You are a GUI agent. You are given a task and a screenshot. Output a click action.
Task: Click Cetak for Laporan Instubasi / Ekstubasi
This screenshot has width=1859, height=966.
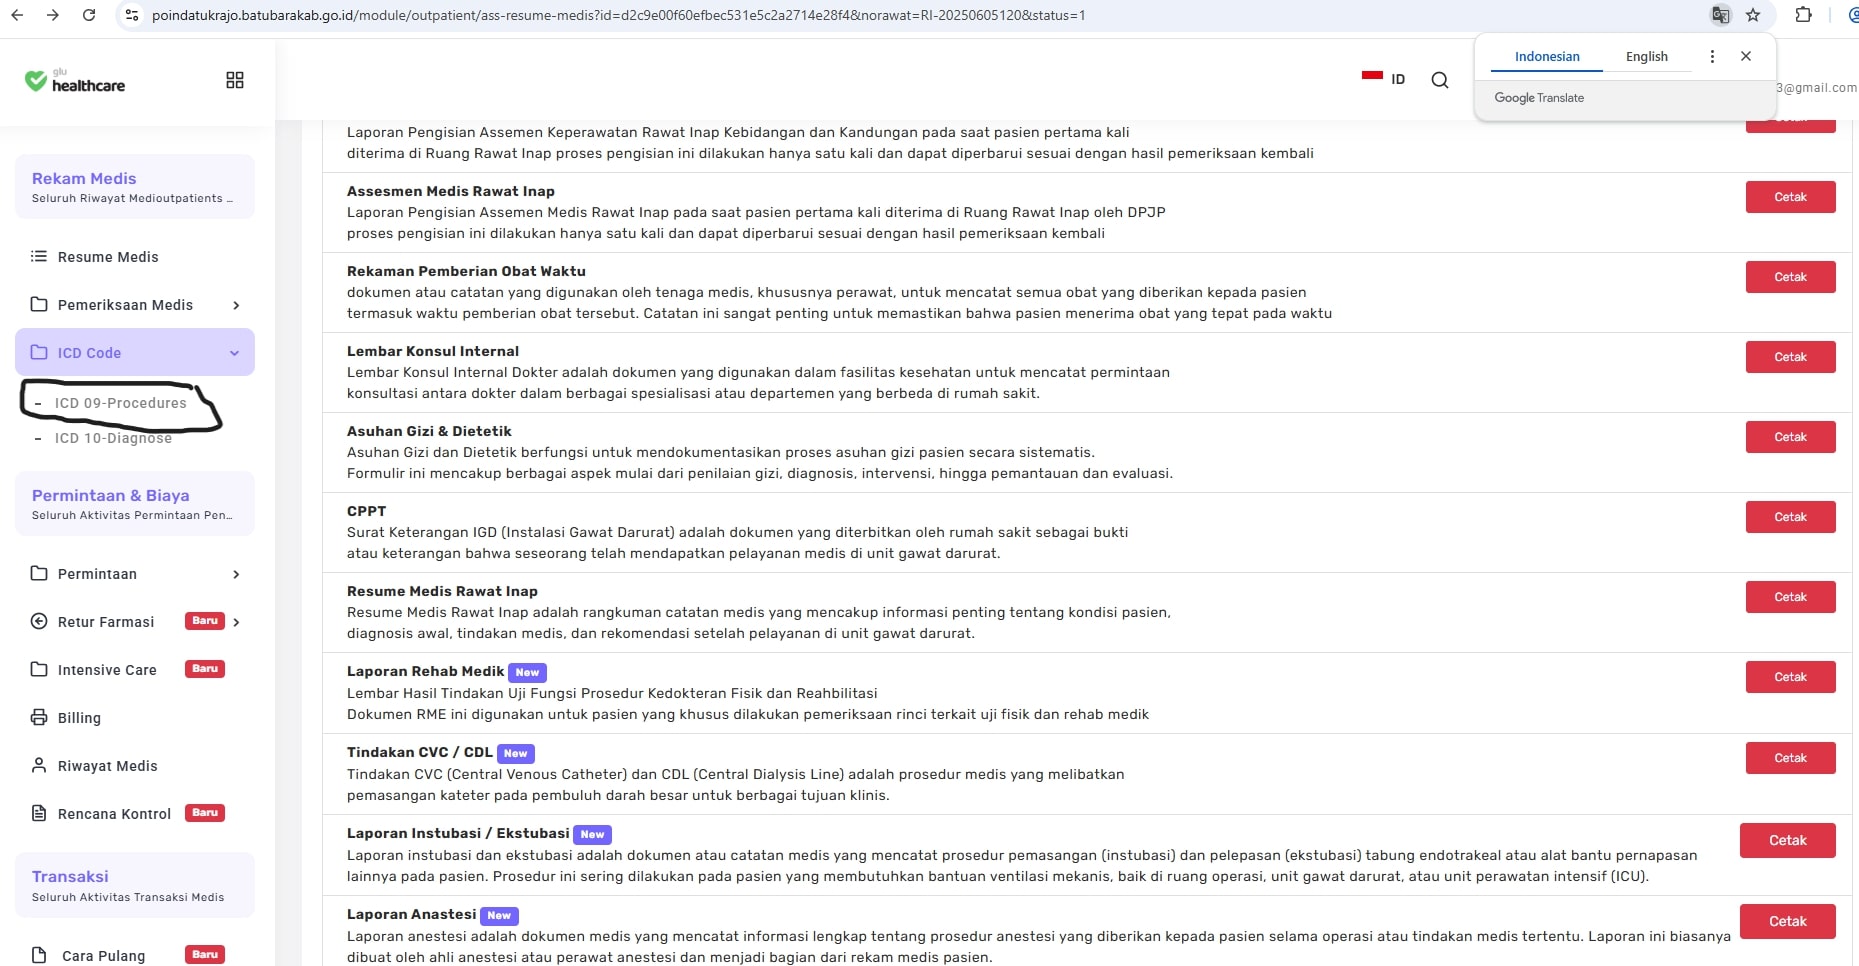(x=1787, y=840)
